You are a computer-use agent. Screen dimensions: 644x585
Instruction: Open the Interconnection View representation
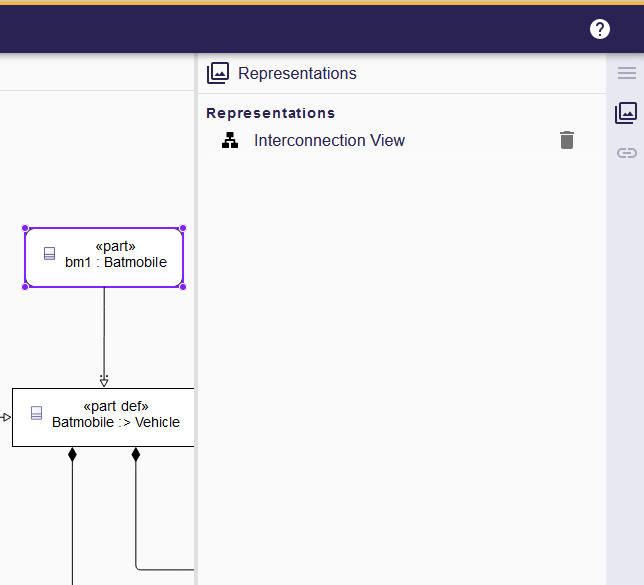coord(329,141)
